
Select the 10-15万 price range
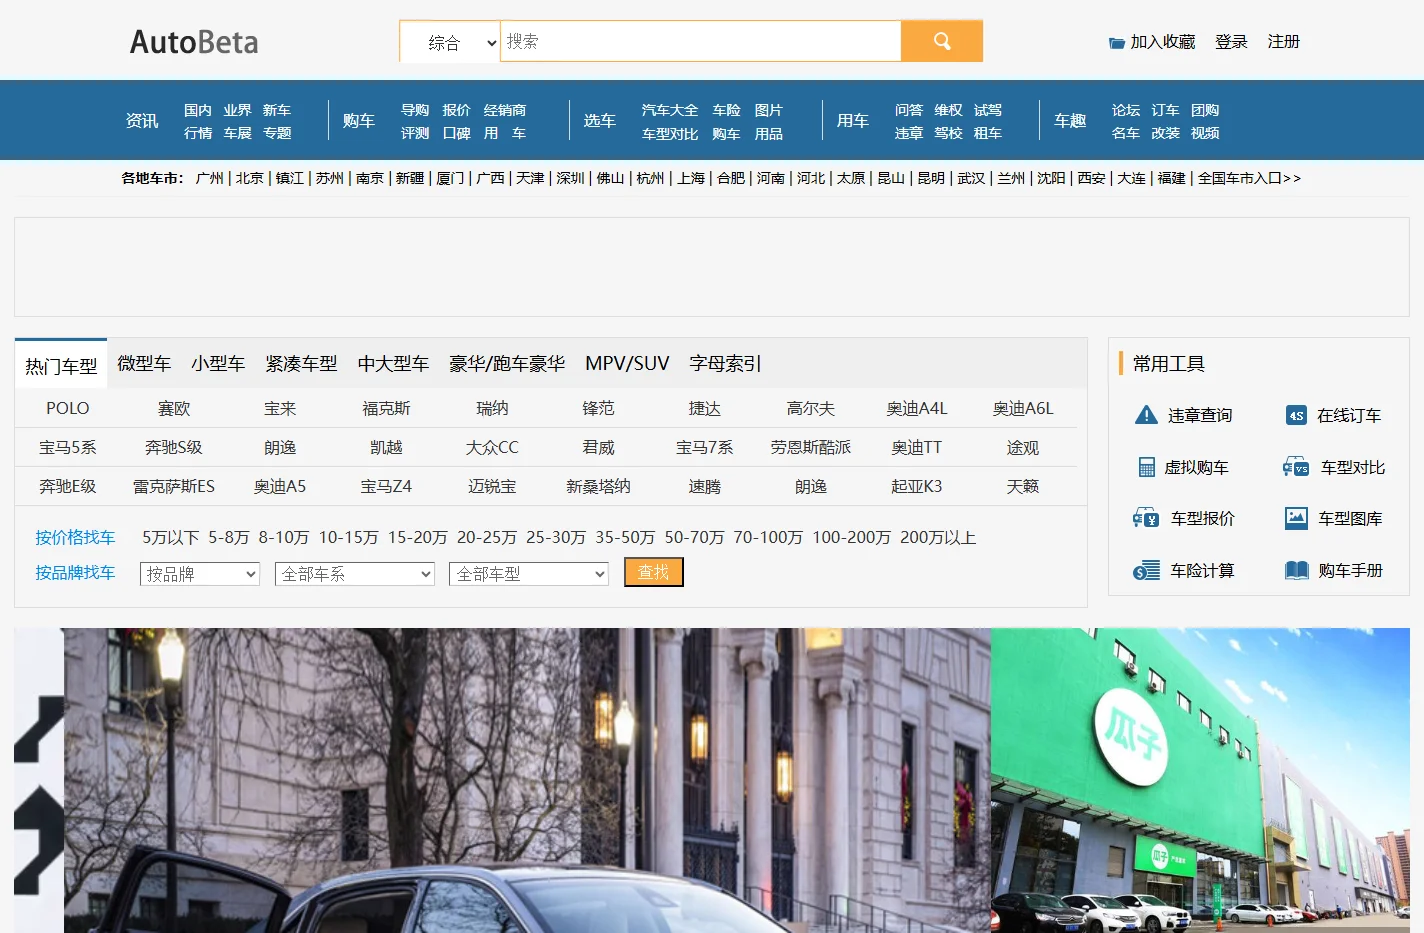click(x=348, y=537)
